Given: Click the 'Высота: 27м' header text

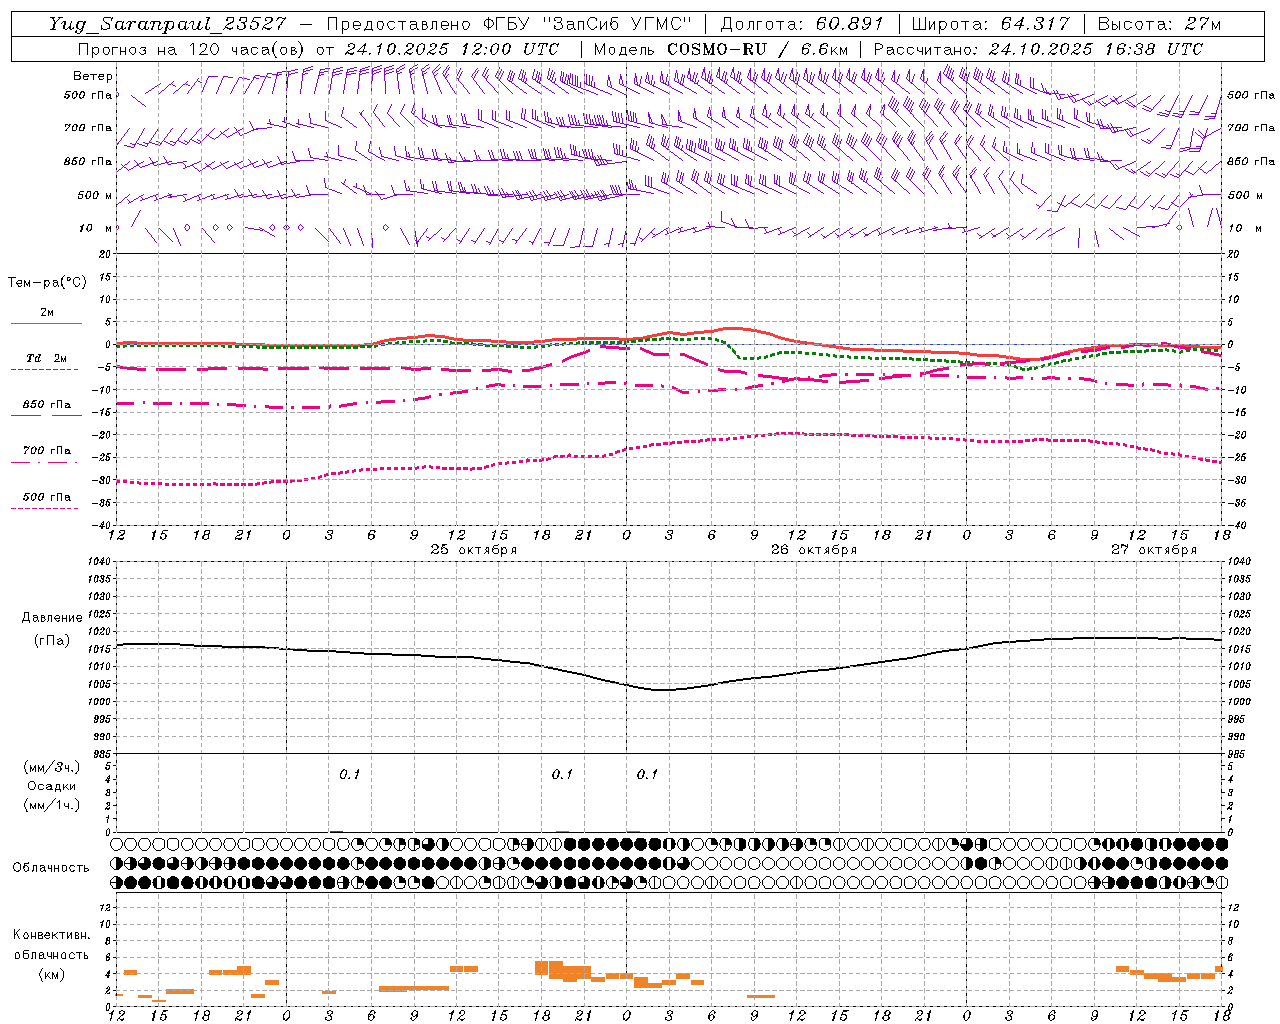Looking at the screenshot, I should pyautogui.click(x=1159, y=24).
